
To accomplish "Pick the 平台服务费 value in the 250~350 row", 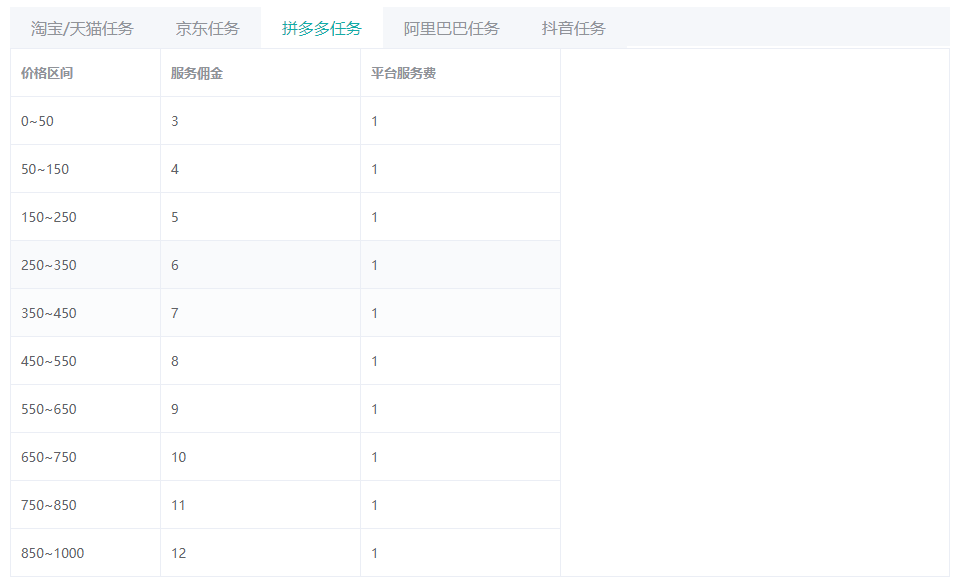I will (460, 265).
